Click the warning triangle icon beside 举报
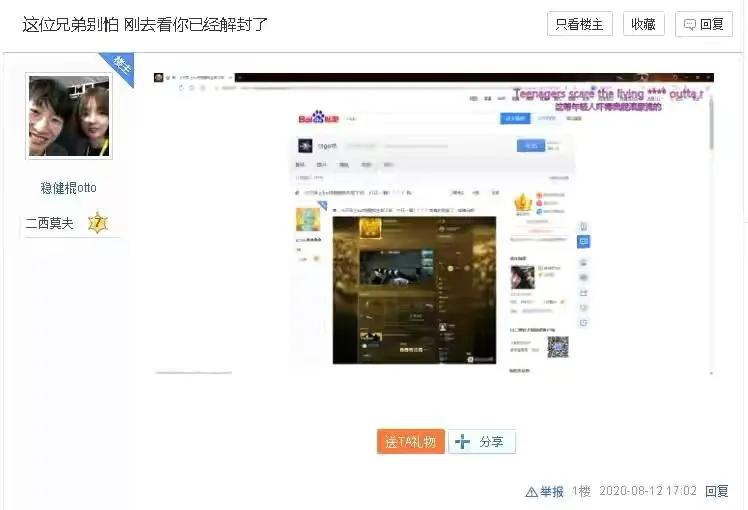 coord(531,492)
